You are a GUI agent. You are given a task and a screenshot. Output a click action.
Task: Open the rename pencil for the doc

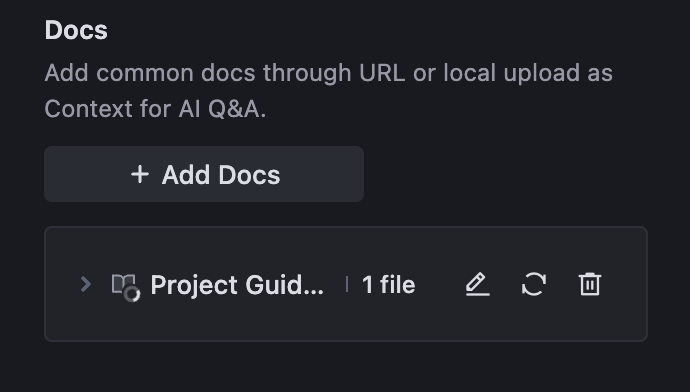pyautogui.click(x=478, y=284)
